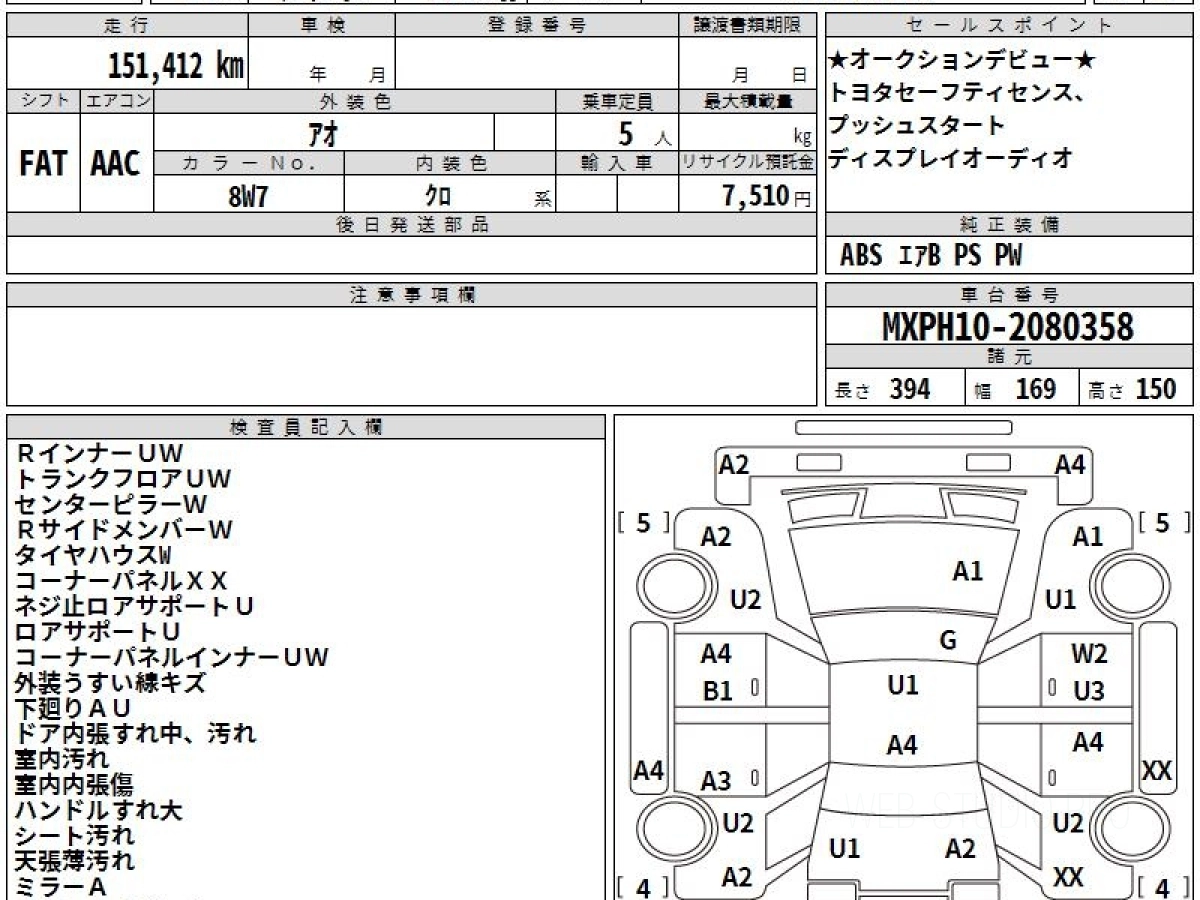Screen dimensions: 1200x900
Task: Click the FAT shift value
Action: pyautogui.click(x=43, y=164)
